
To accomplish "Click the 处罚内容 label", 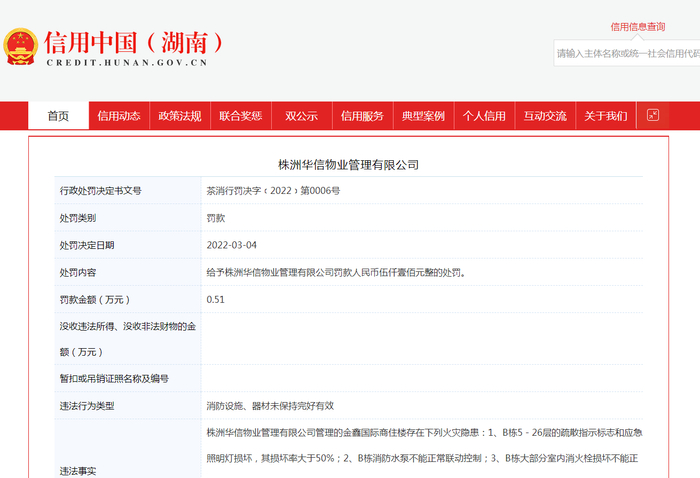I will point(78,272).
